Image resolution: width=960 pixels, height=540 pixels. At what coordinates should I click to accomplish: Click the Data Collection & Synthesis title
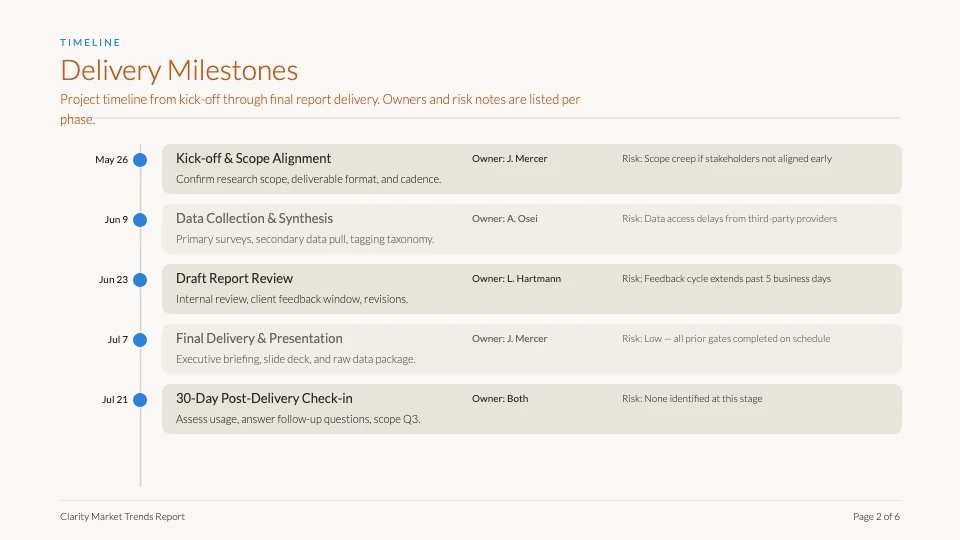pyautogui.click(x=254, y=219)
